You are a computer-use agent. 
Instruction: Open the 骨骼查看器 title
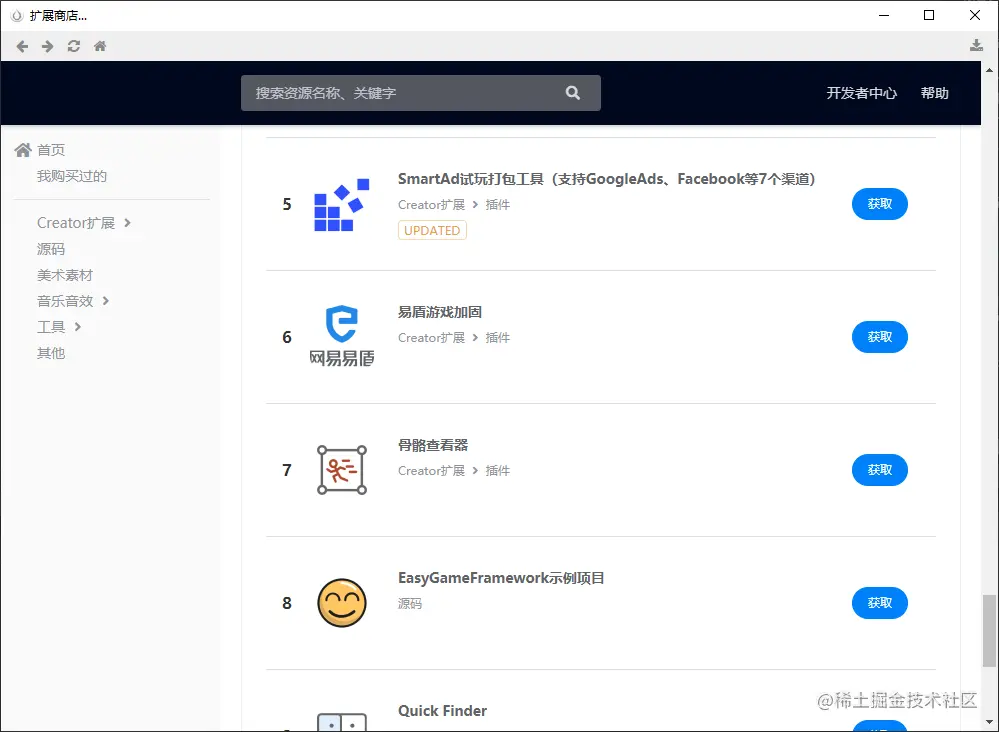pos(433,445)
